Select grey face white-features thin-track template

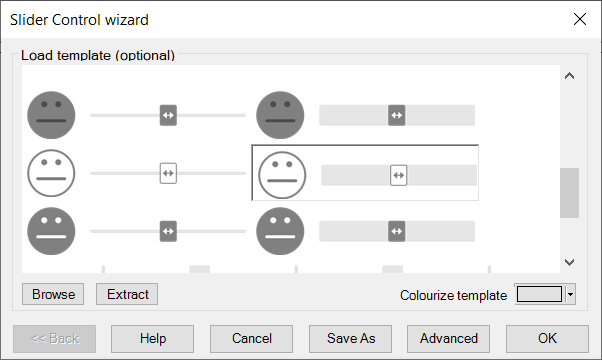[137, 231]
